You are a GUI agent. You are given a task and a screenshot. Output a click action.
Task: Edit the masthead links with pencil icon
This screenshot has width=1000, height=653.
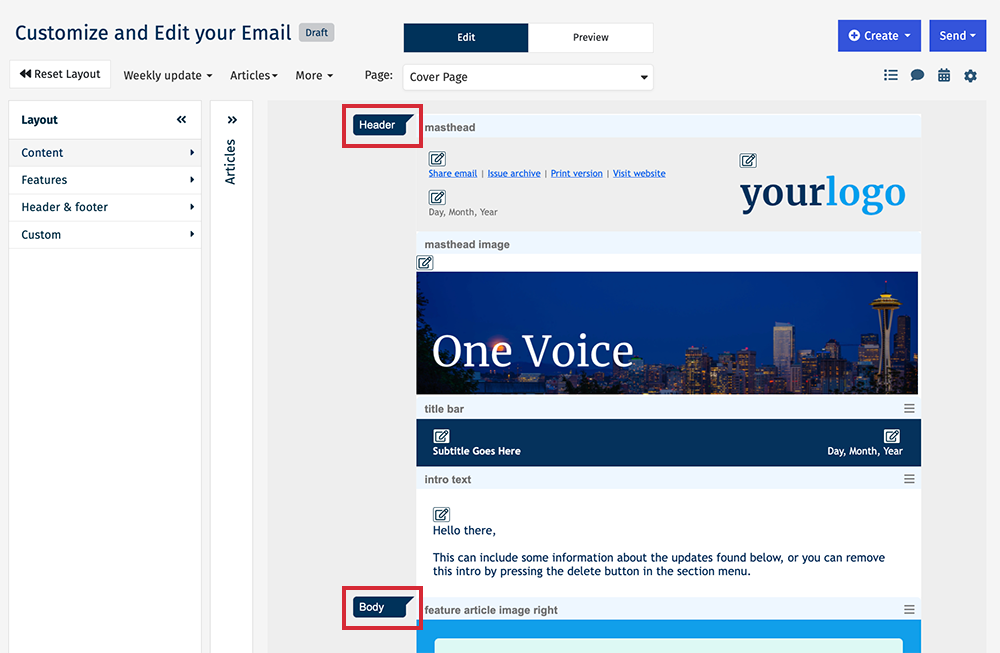coord(437,158)
